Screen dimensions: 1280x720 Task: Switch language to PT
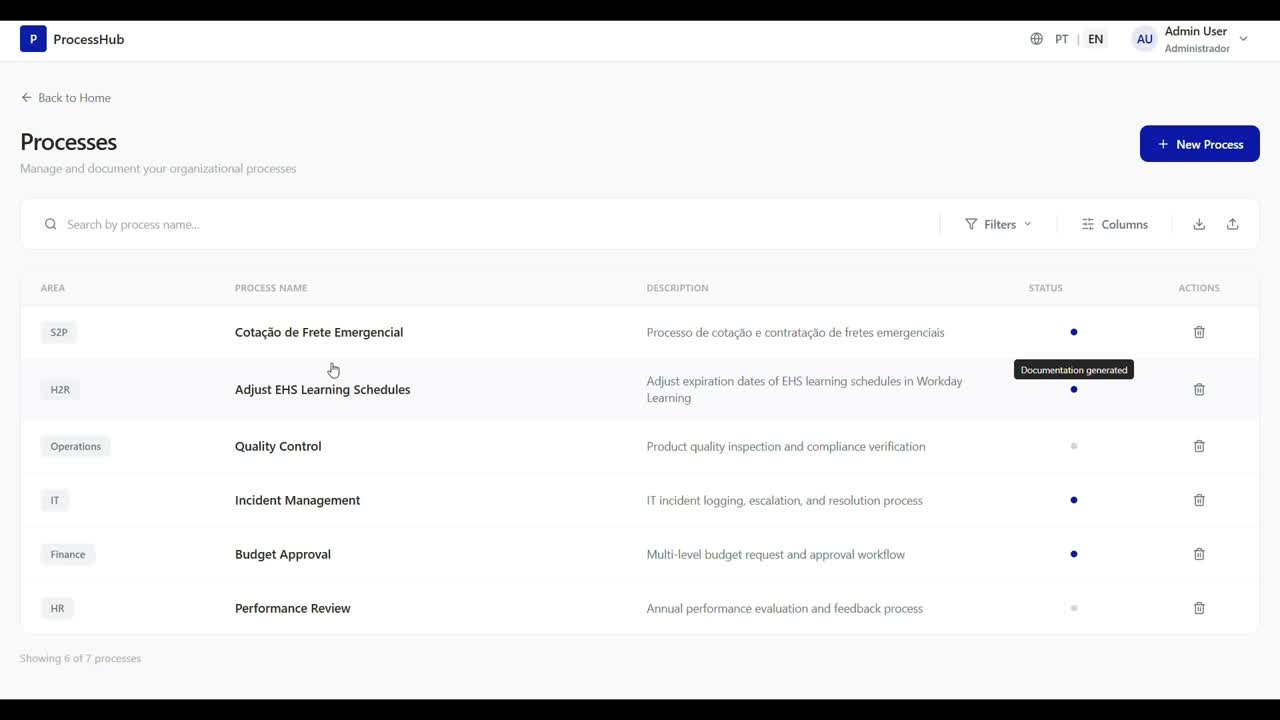pyautogui.click(x=1062, y=39)
